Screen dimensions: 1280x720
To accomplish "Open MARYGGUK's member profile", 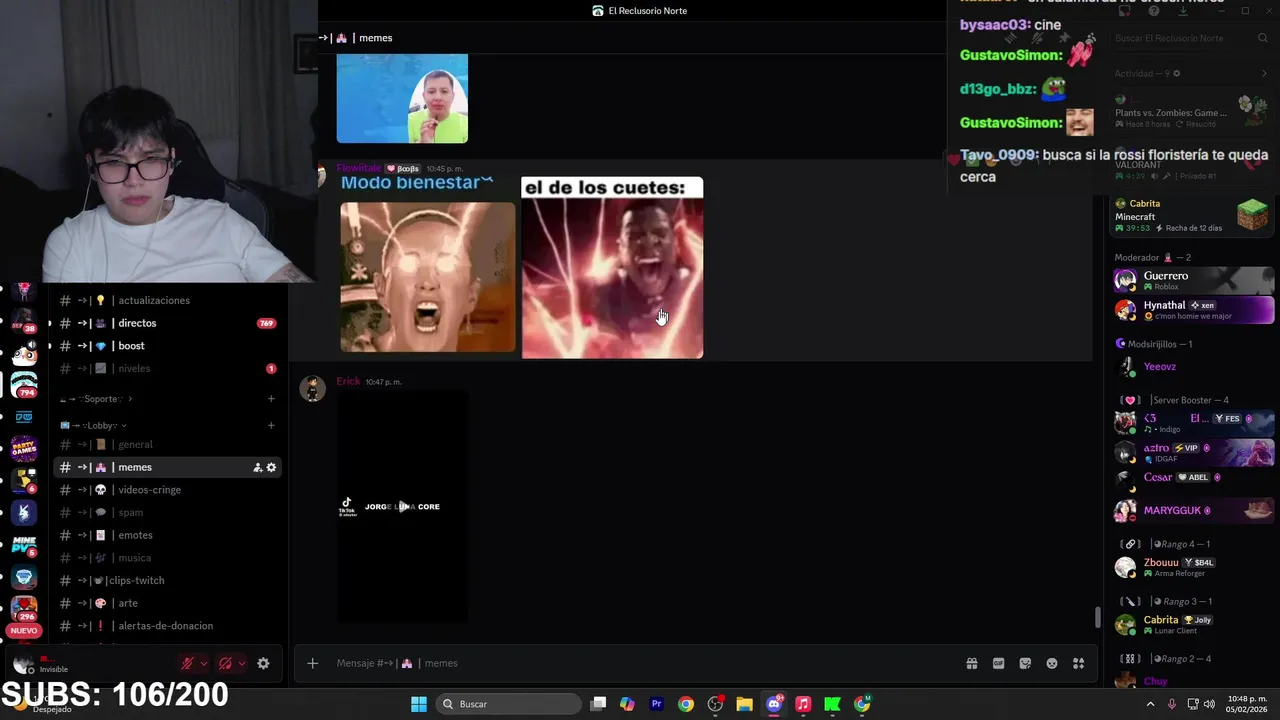I will coord(1194,510).
